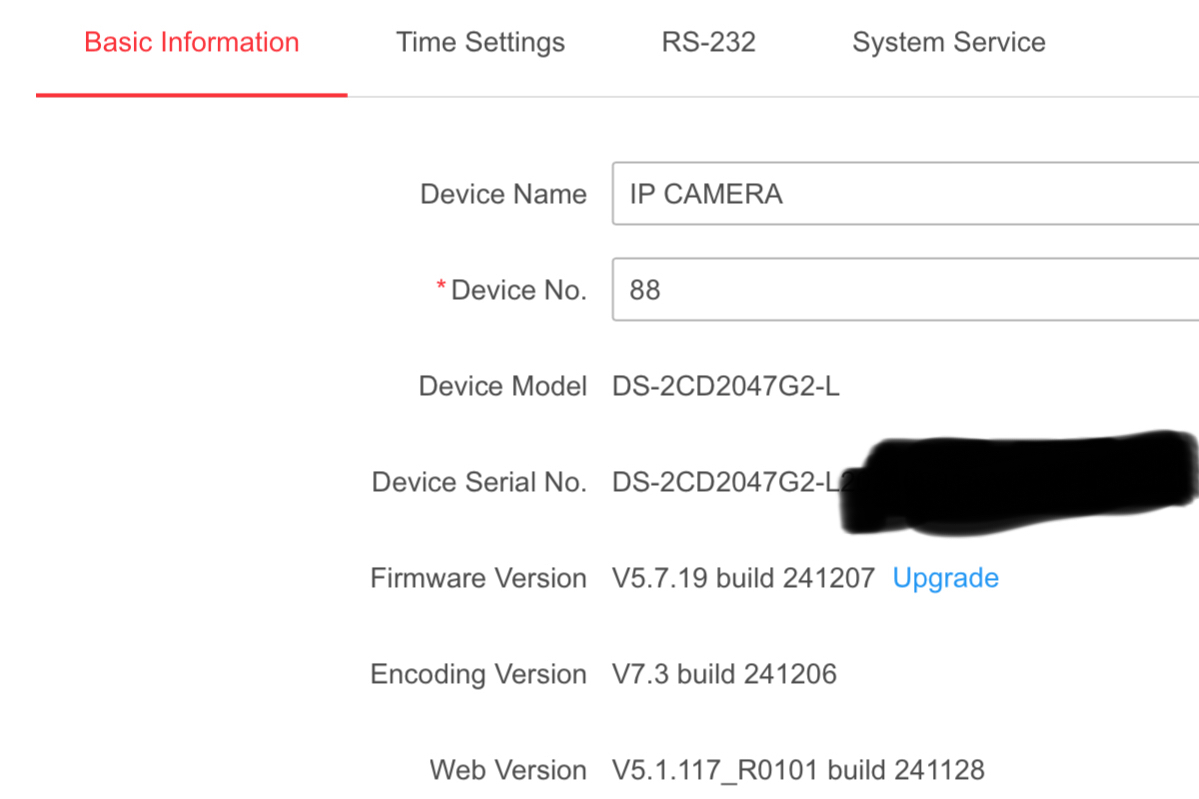Click the Web Version label

(x=508, y=770)
